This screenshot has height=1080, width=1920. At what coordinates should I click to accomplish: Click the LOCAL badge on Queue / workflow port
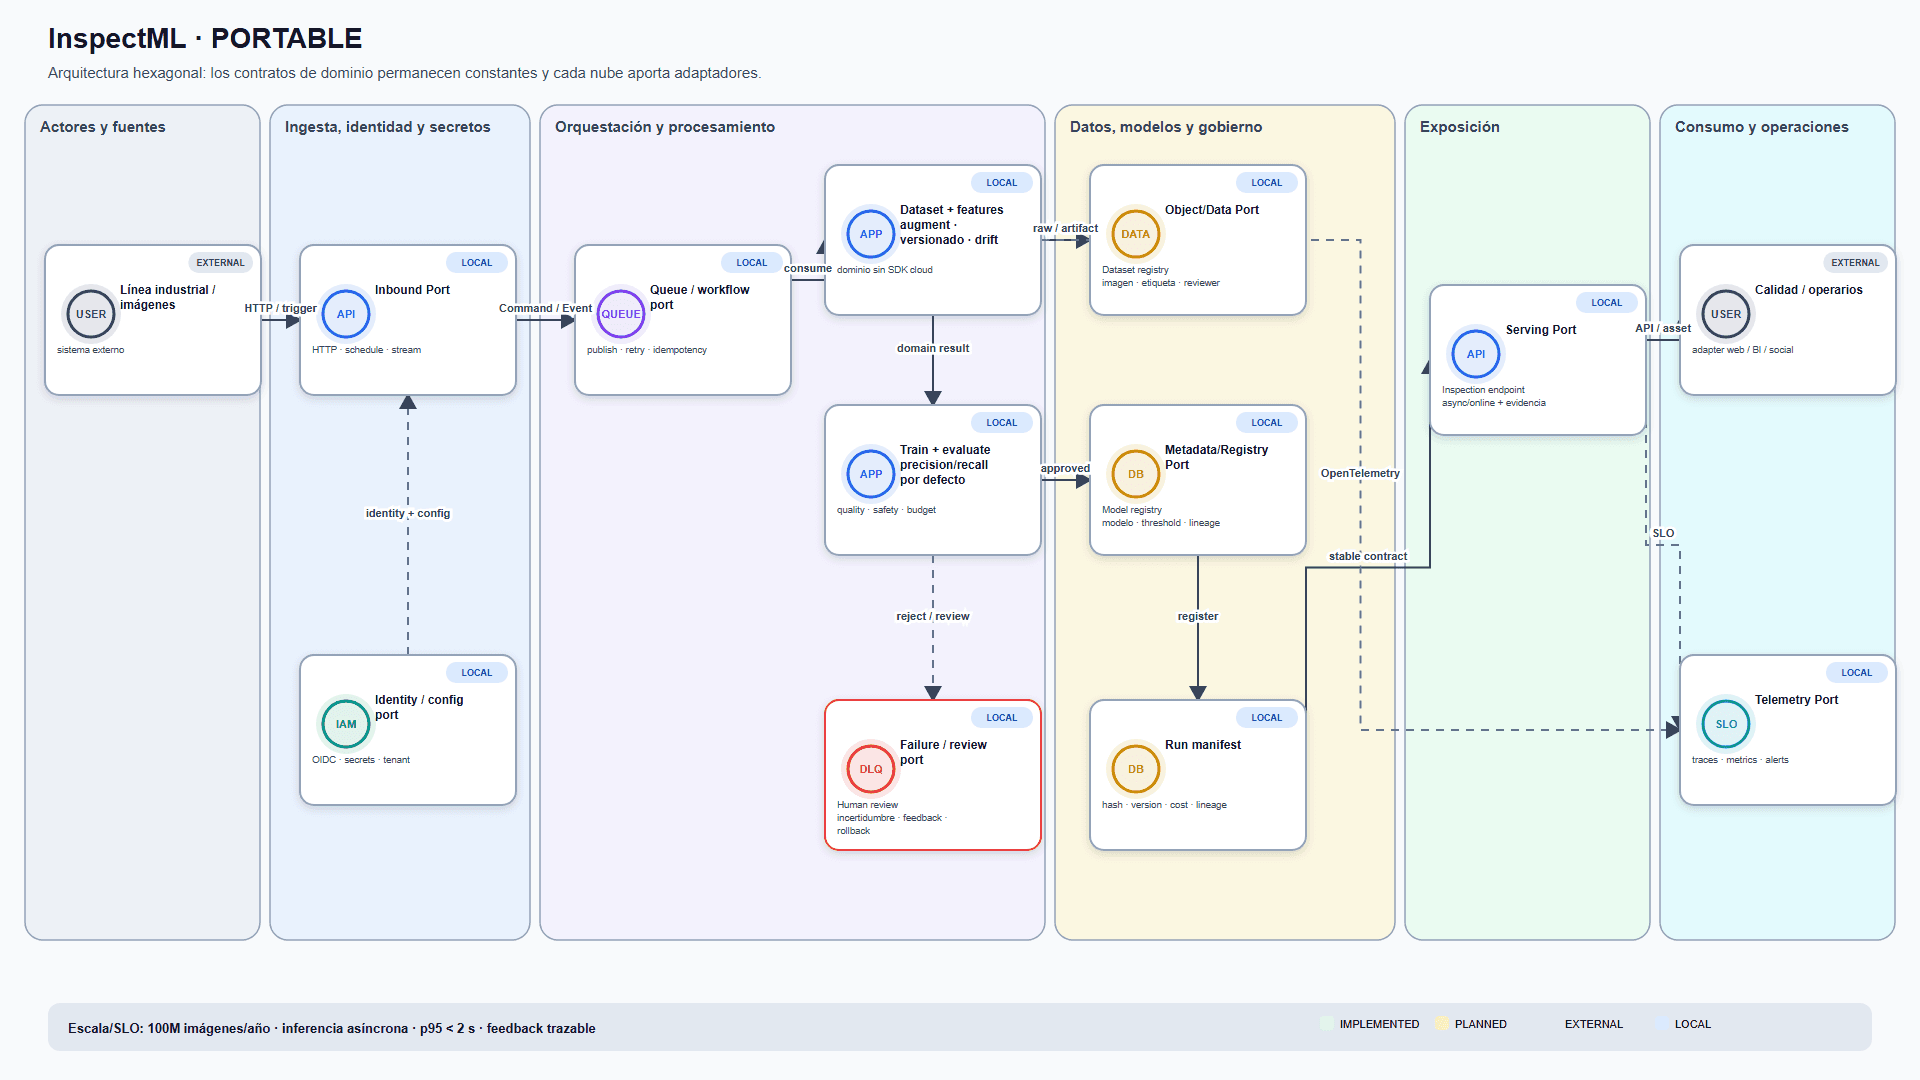pos(752,263)
